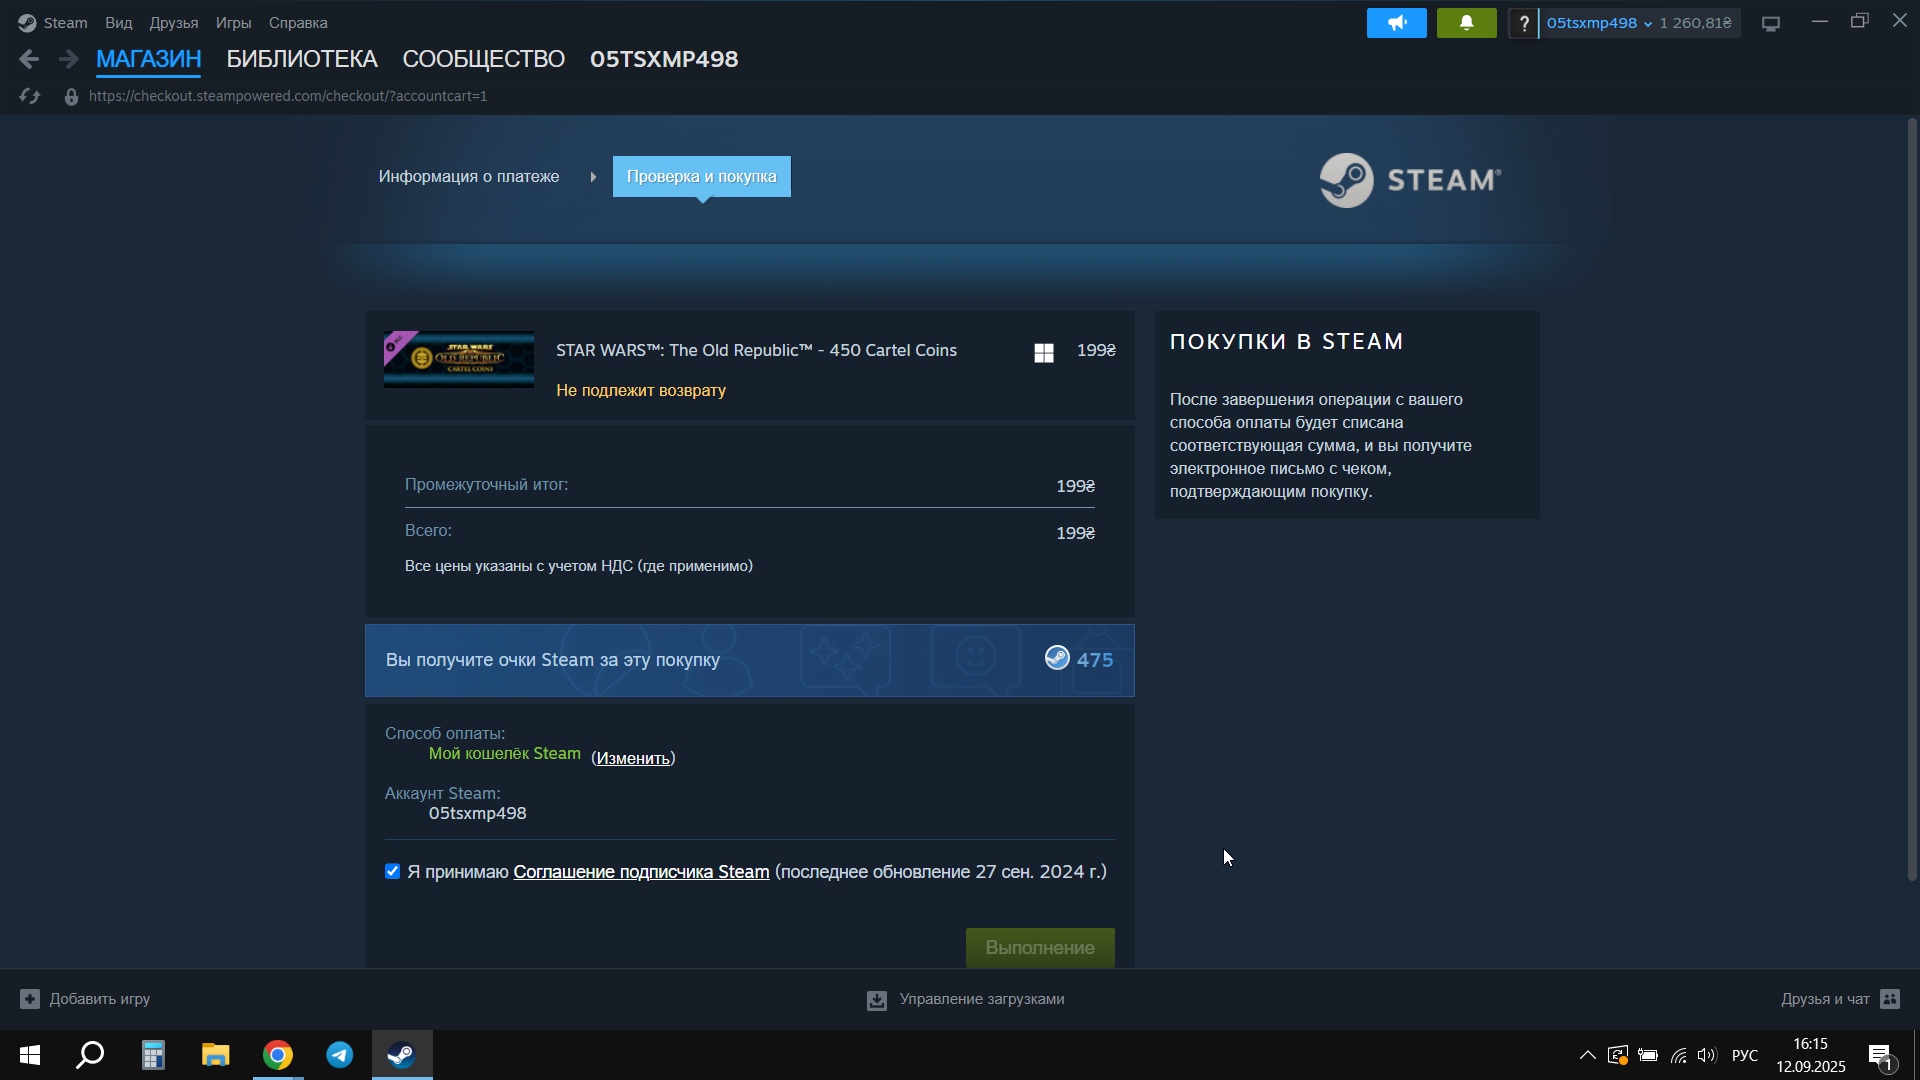The width and height of the screenshot is (1920, 1080).
Task: Click the Steam logo in the menu bar
Action: (27, 23)
